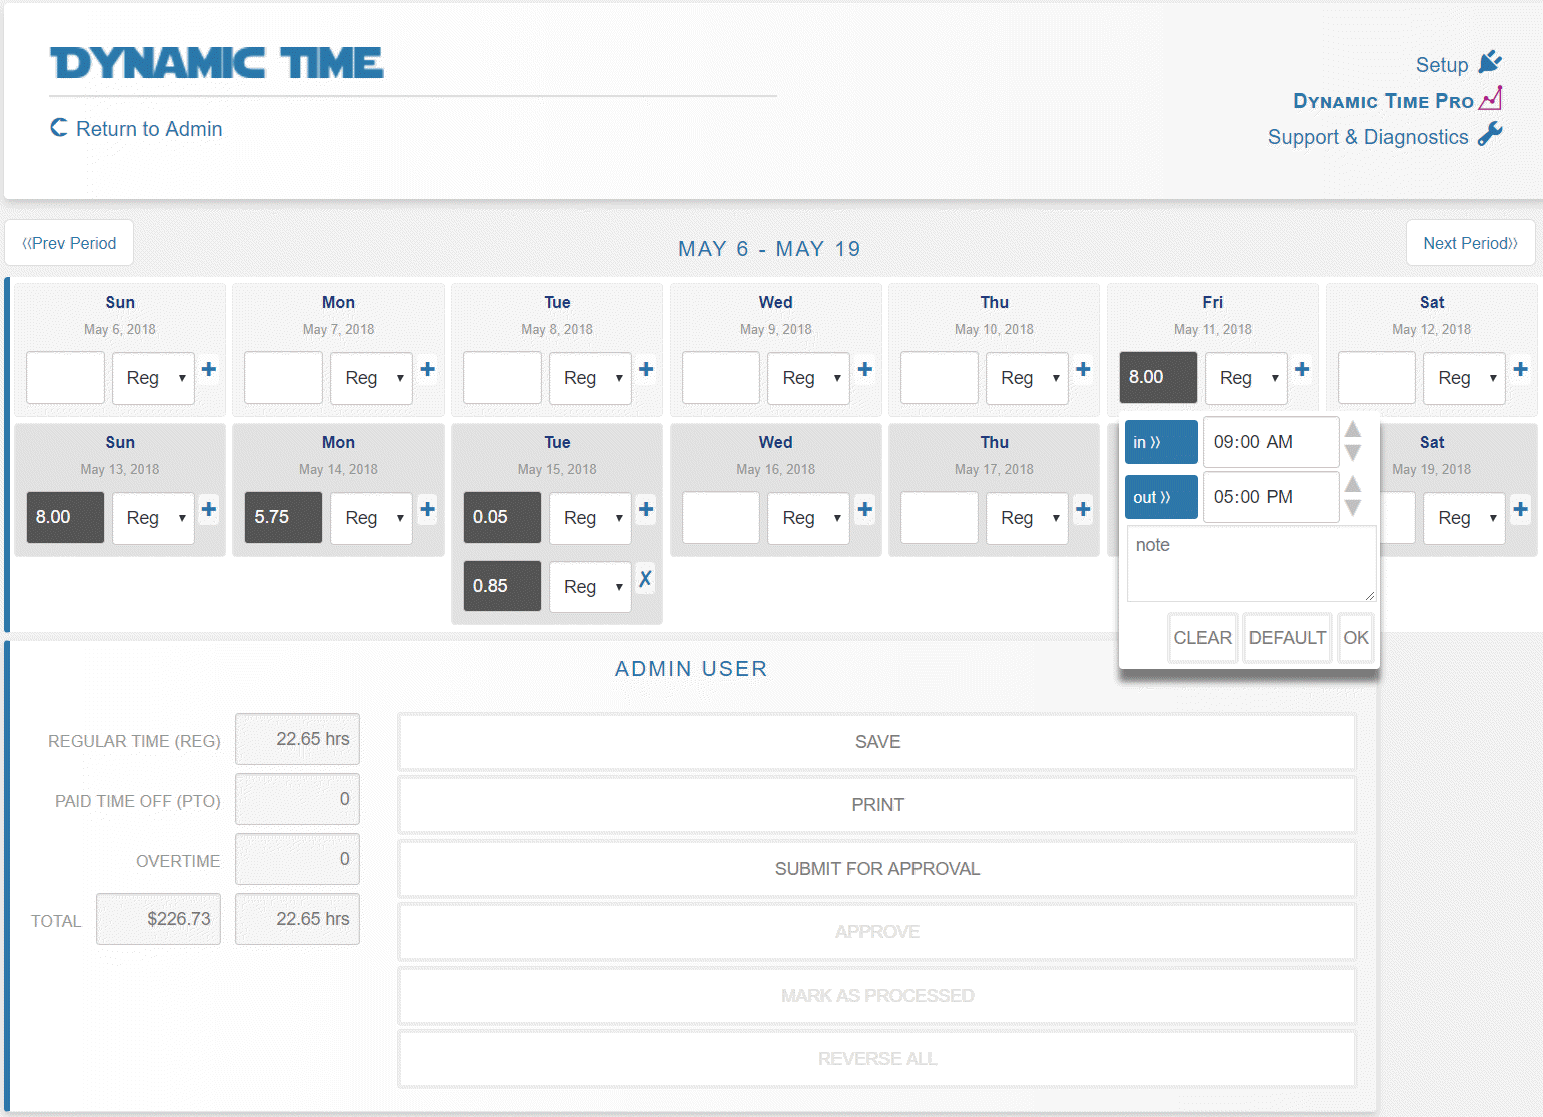Viewport: 1543px width, 1117px height.
Task: Click the 8.00 hours field on Fri May 11
Action: click(x=1158, y=377)
